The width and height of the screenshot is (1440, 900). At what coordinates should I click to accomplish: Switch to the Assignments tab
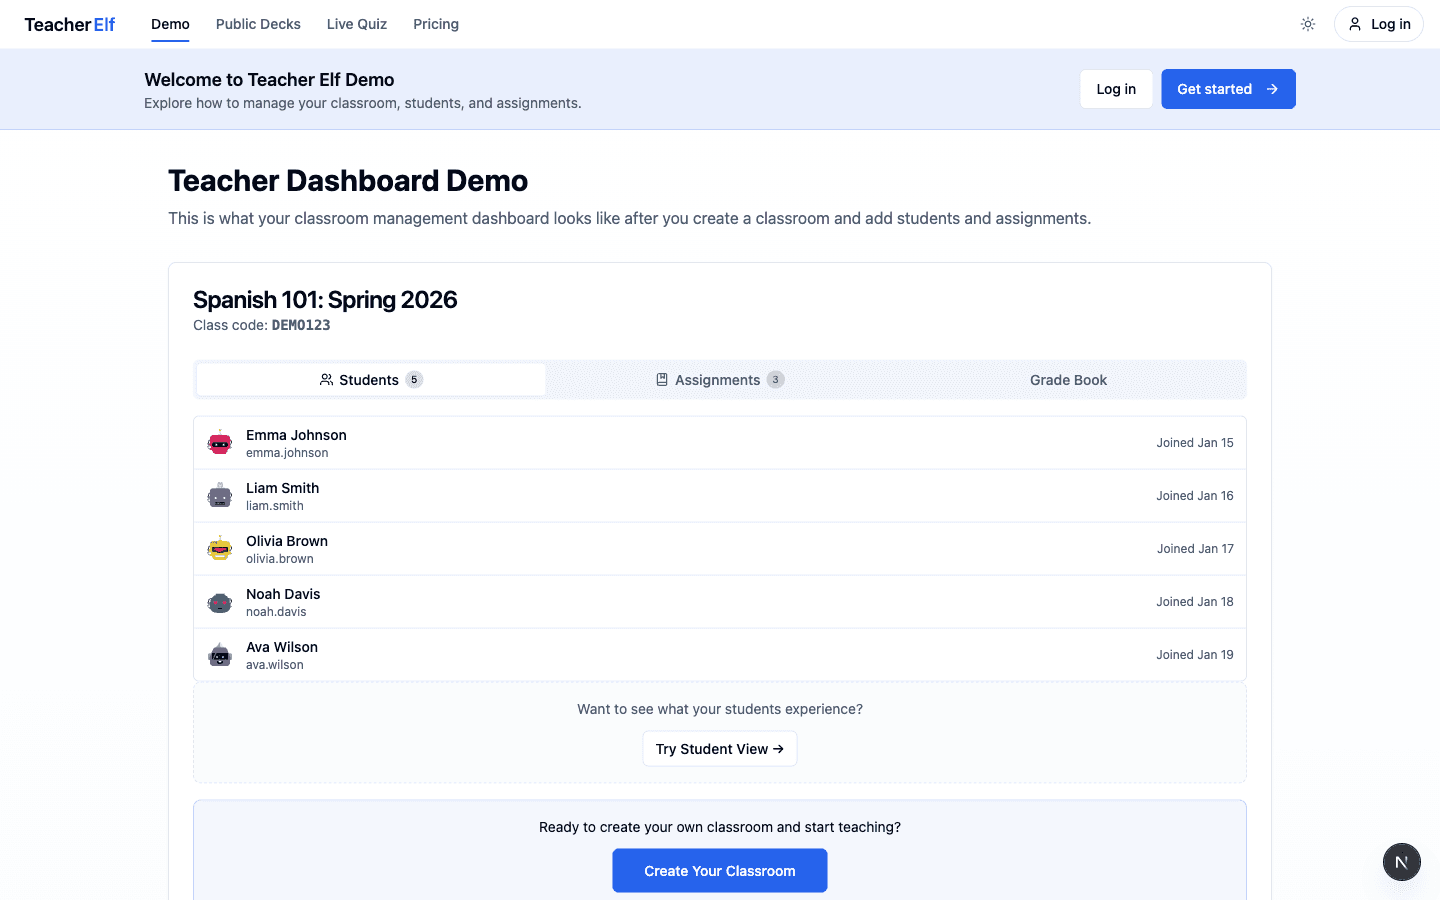pos(720,380)
